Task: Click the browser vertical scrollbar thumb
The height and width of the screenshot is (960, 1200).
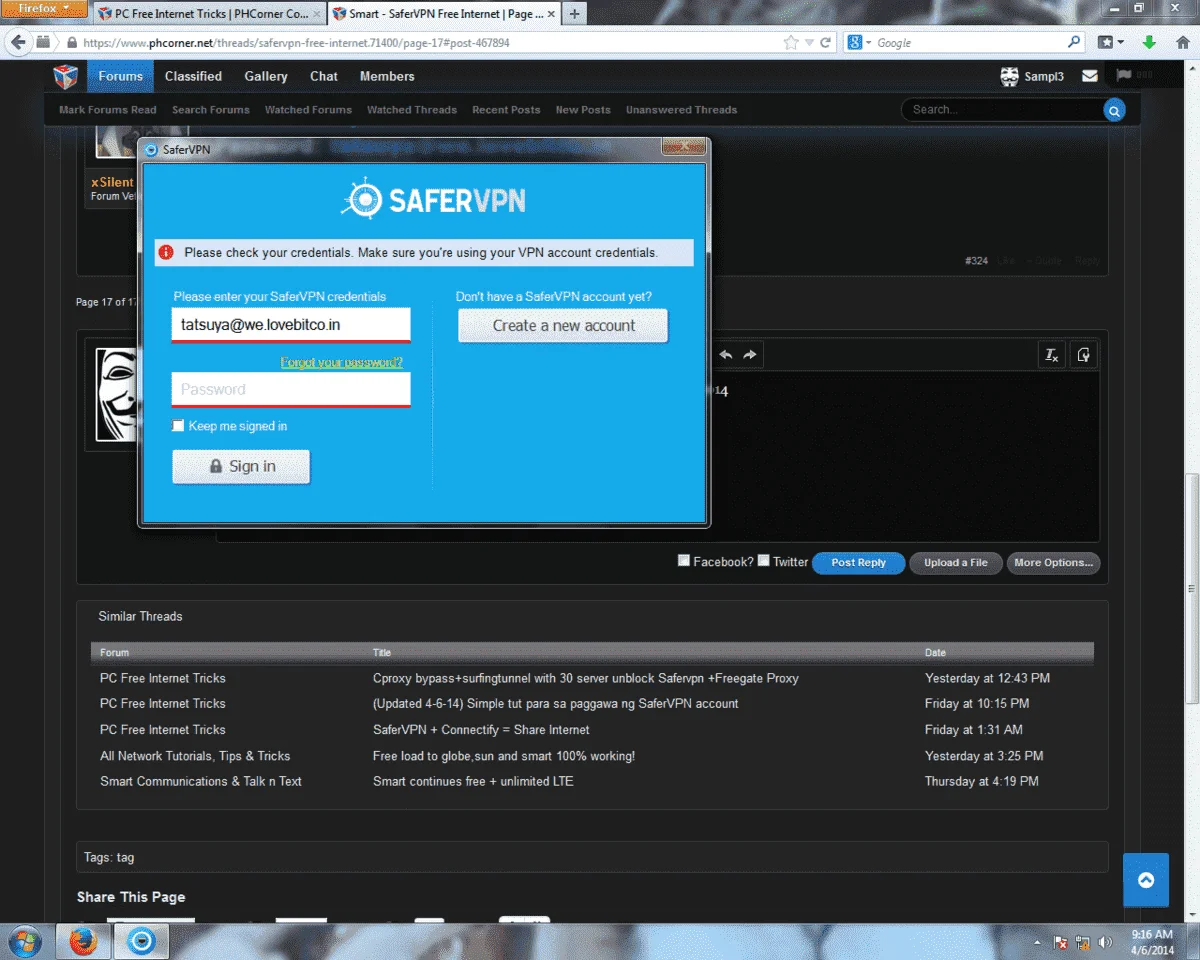Action: point(1191,587)
